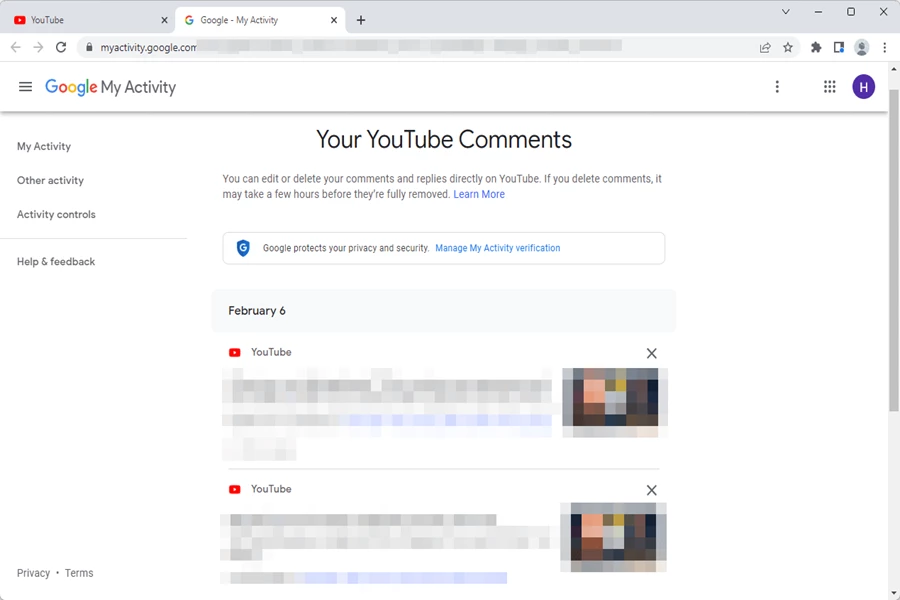Open the browser extensions puzzle icon
The height and width of the screenshot is (600, 900).
[816, 48]
